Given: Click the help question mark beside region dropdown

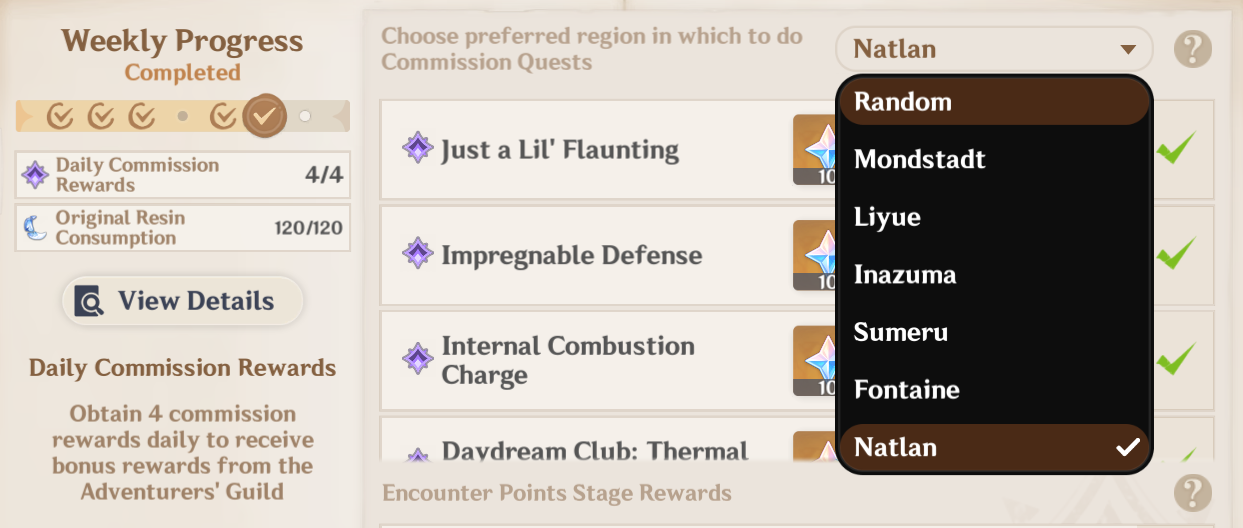Looking at the screenshot, I should pyautogui.click(x=1193, y=49).
